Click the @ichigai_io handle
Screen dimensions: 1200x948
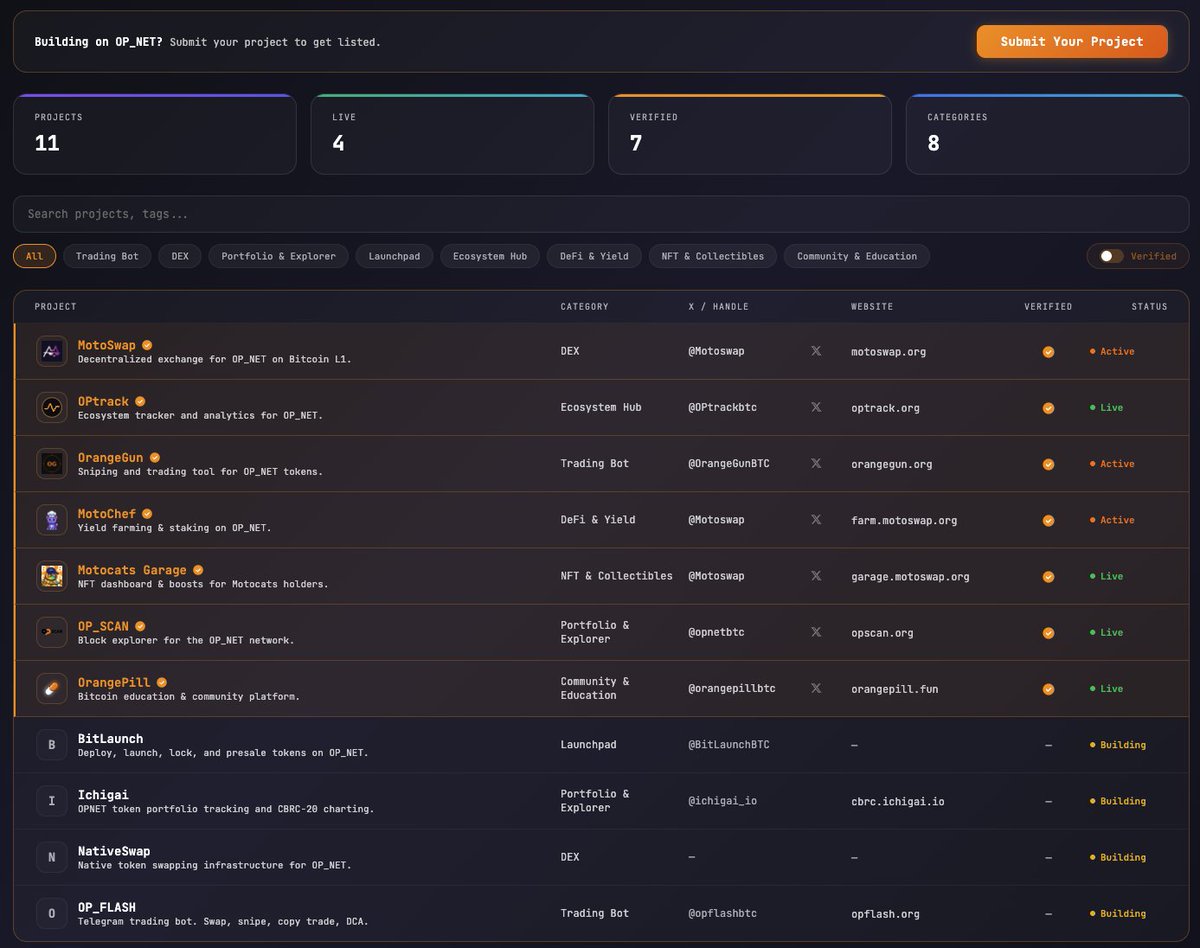[x=723, y=801]
